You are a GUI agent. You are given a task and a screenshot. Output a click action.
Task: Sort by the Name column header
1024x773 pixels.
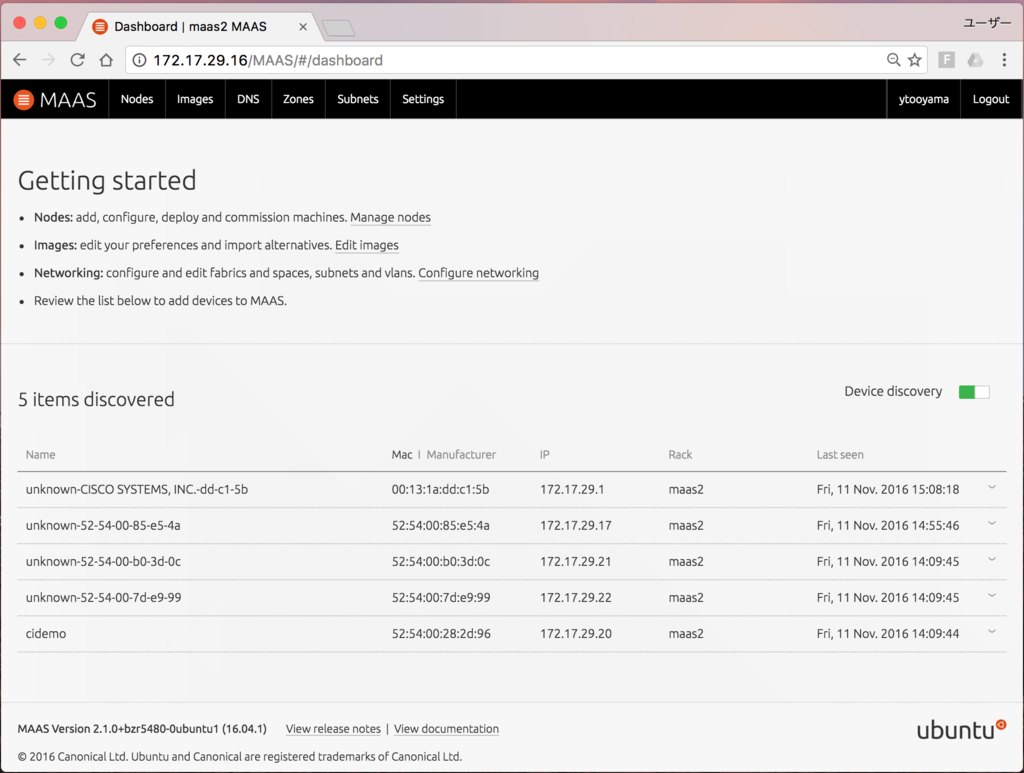(40, 454)
